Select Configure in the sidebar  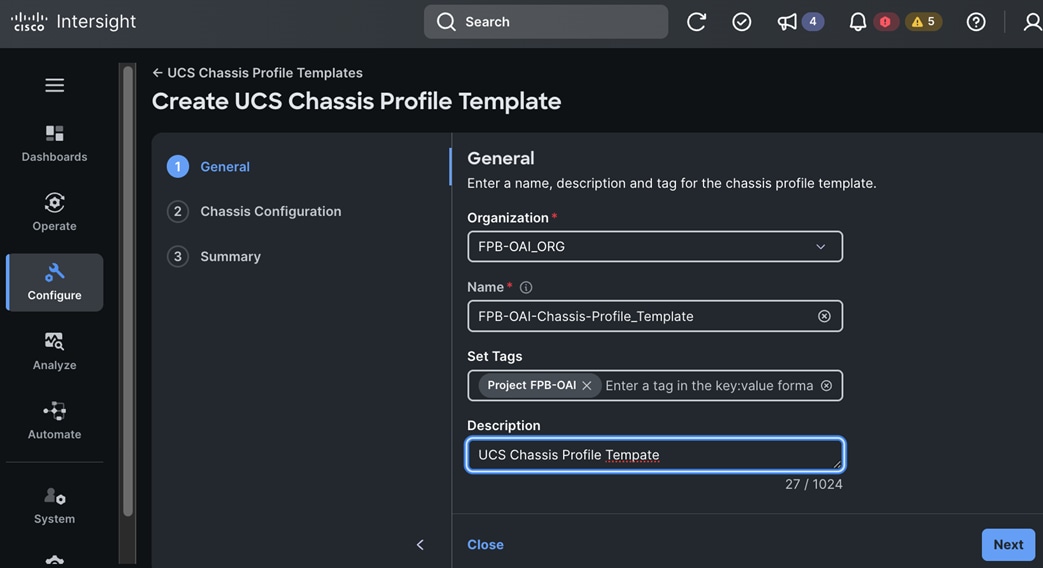(x=55, y=282)
